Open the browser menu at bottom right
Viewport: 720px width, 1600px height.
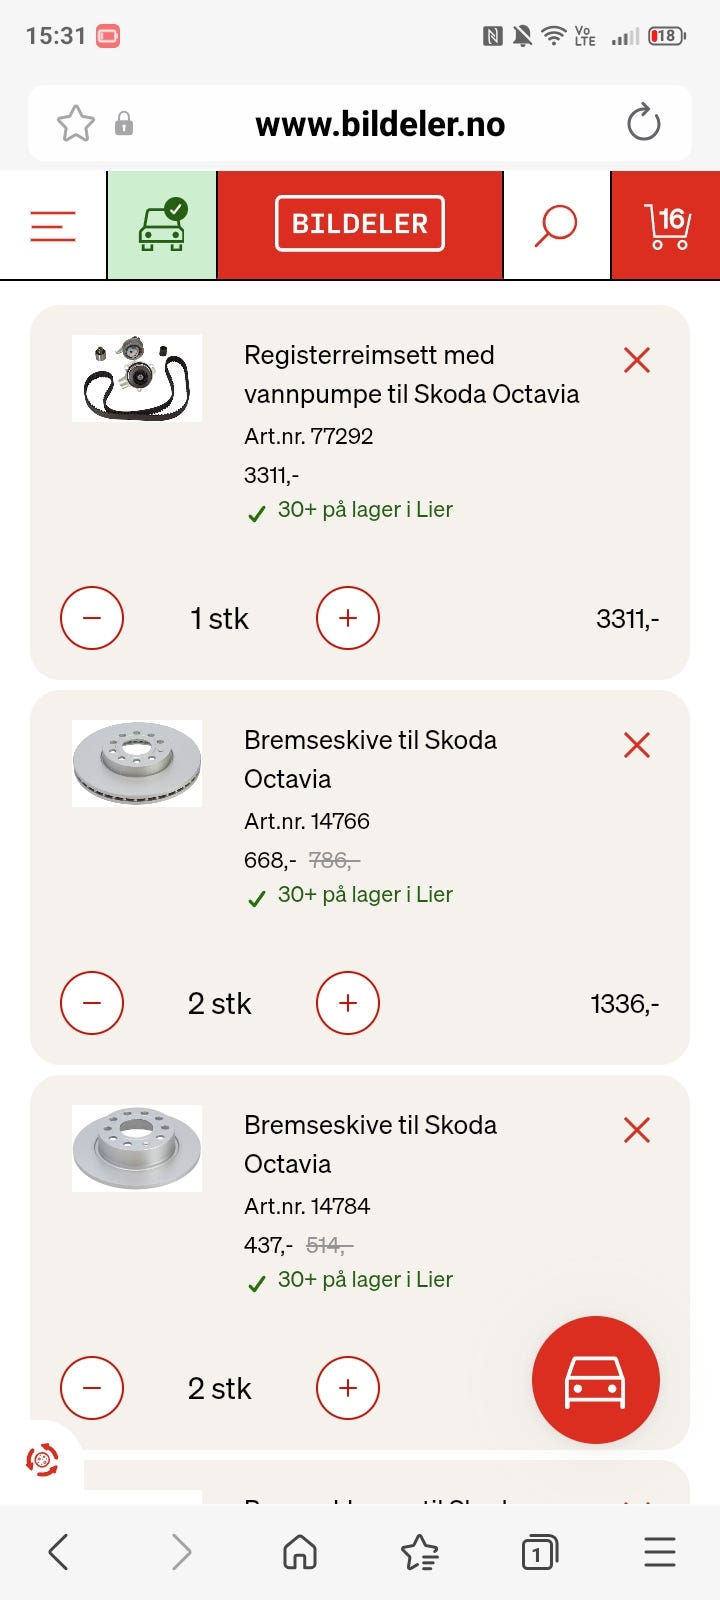(660, 1553)
